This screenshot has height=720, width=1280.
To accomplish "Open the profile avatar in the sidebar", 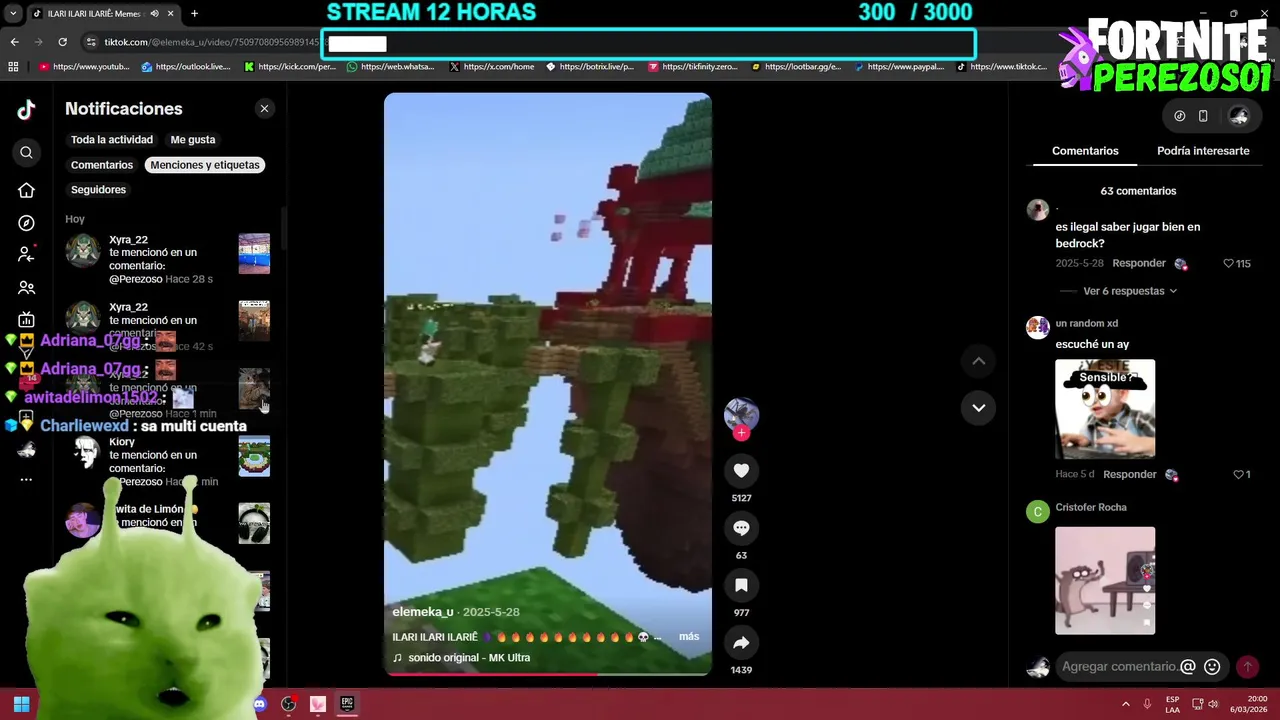I will point(26,450).
